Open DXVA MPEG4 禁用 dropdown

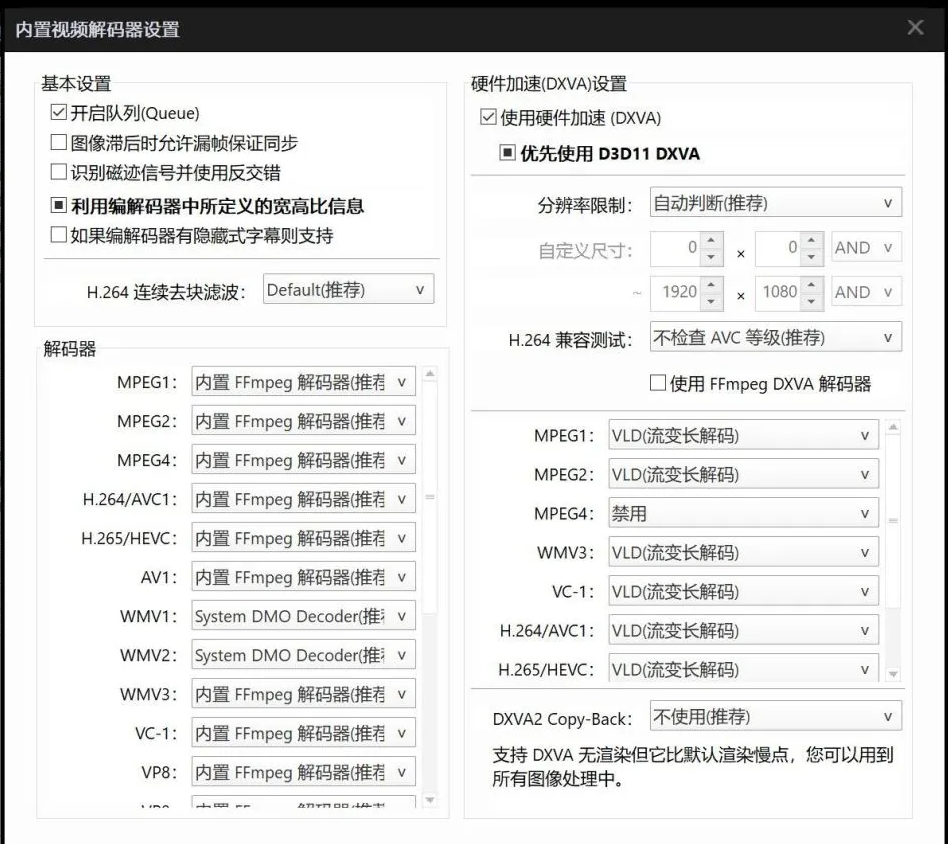[x=743, y=513]
